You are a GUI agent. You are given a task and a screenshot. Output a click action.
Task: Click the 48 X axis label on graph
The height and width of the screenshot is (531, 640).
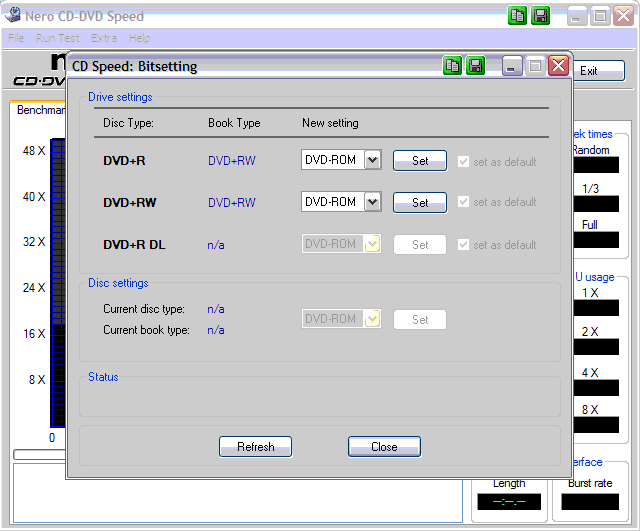pyautogui.click(x=34, y=151)
